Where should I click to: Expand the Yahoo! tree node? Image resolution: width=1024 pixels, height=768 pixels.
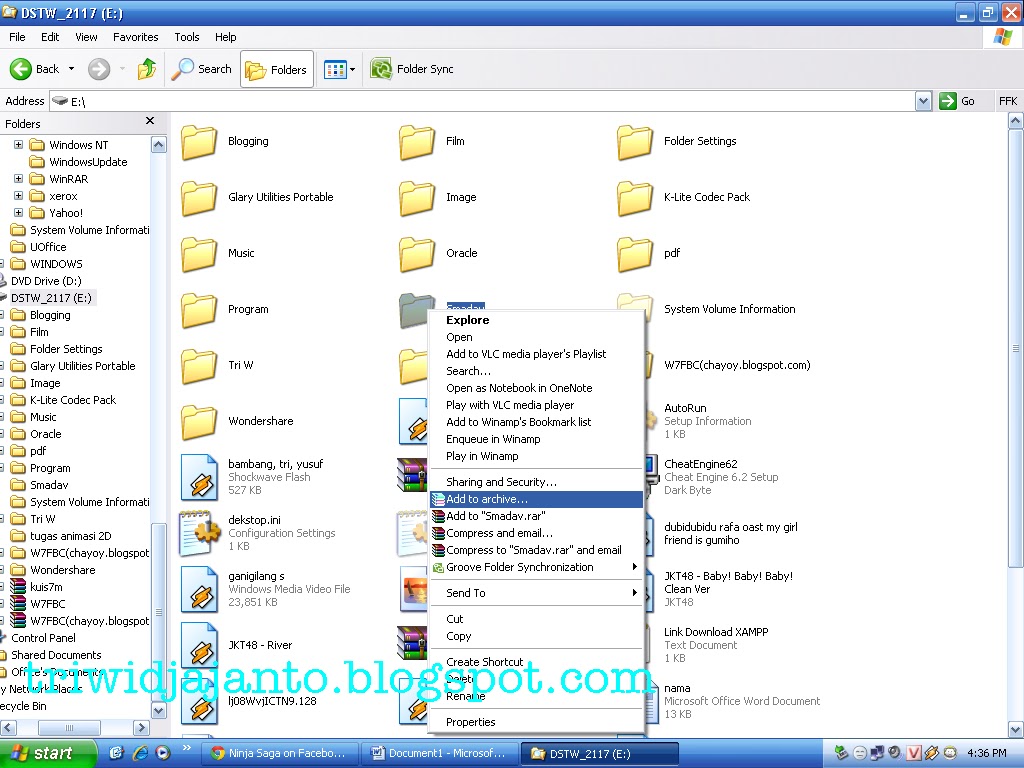[x=18, y=212]
